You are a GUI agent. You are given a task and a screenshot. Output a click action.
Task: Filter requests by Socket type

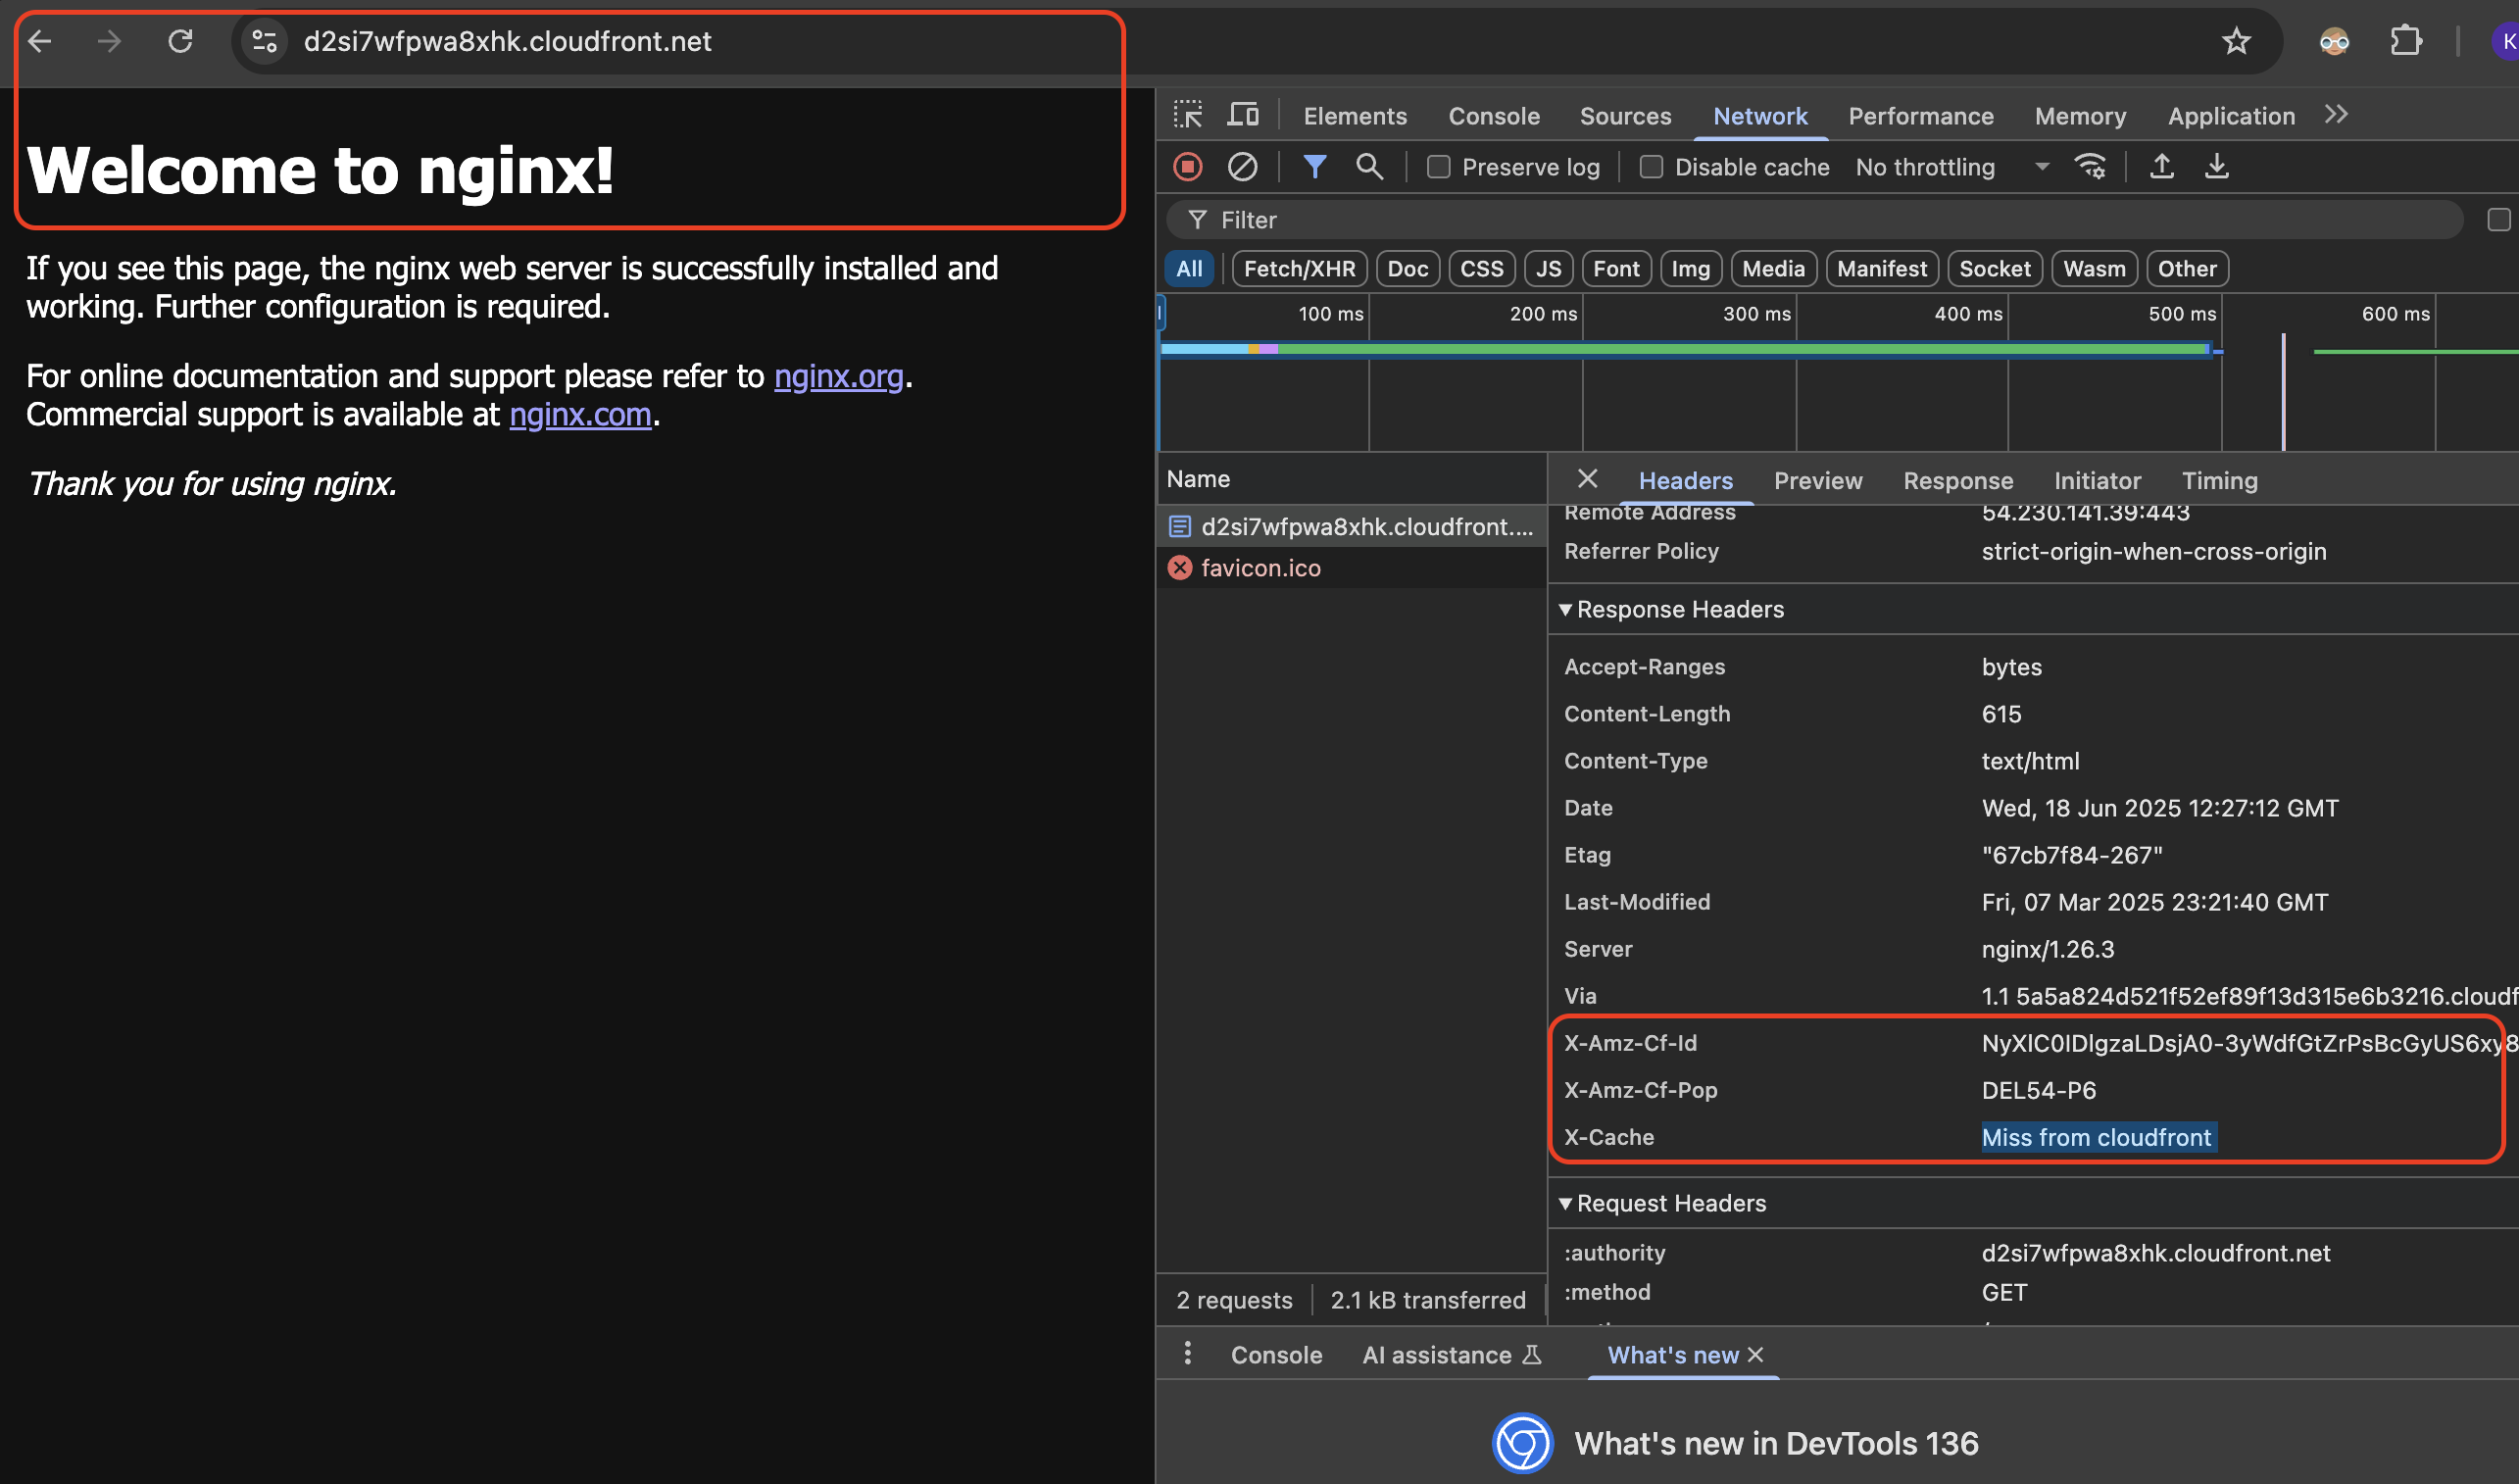(1994, 269)
